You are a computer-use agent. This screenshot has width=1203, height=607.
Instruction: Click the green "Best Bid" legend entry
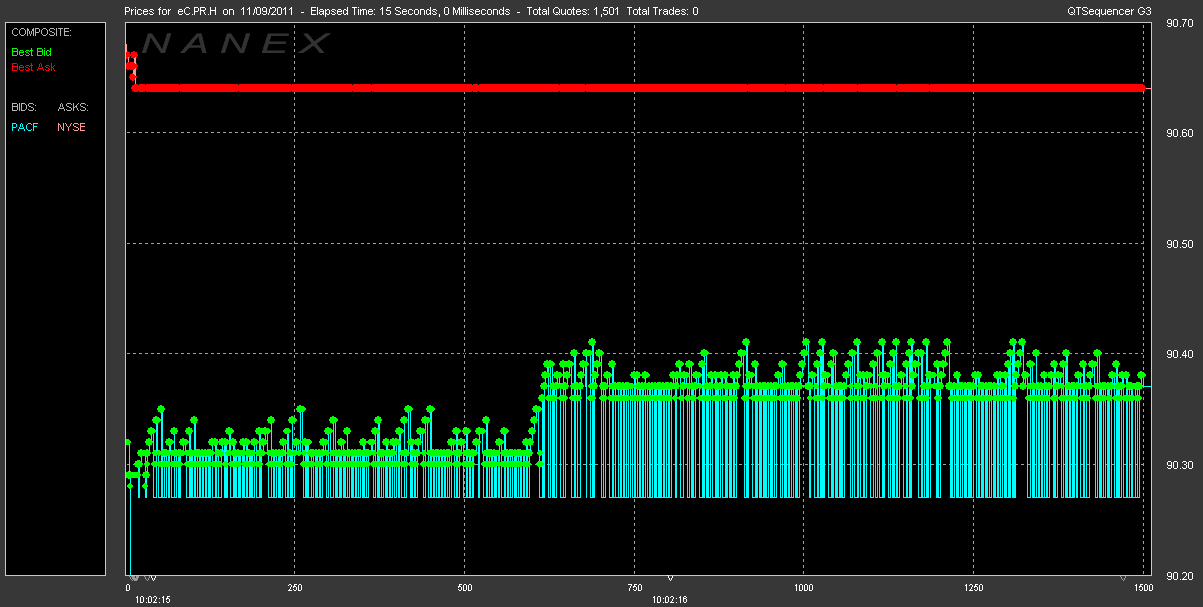[32, 51]
